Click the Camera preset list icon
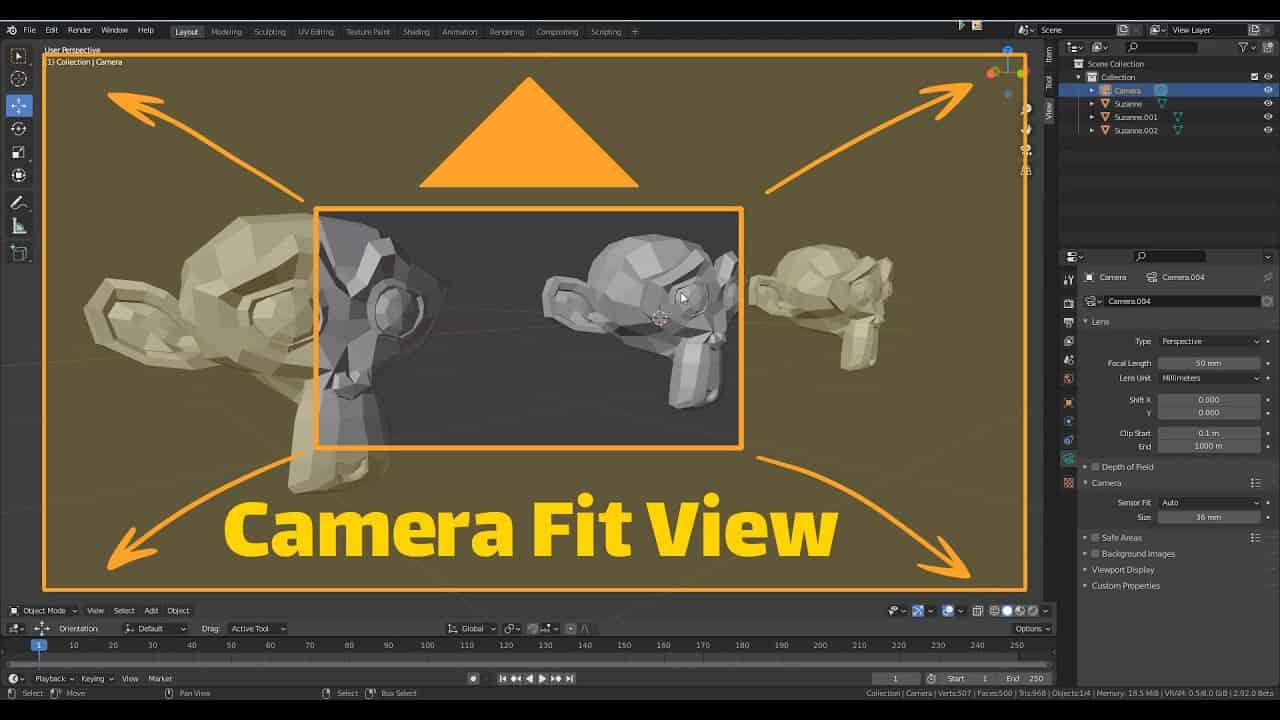The height and width of the screenshot is (720, 1280). [x=1255, y=483]
